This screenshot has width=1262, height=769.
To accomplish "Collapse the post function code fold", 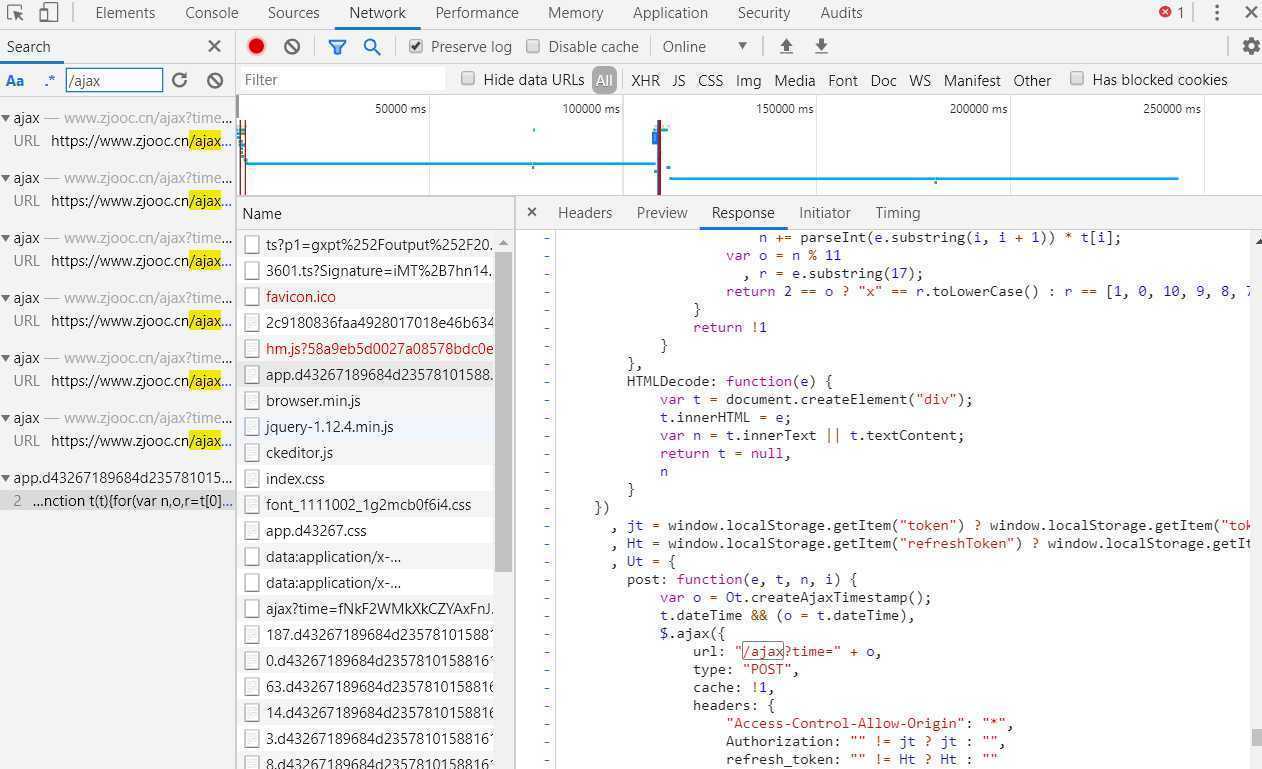I will tap(547, 580).
